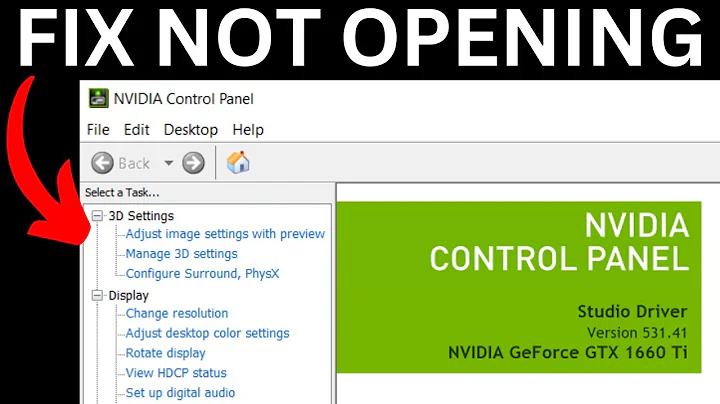Open the Help menu
The image size is (720, 404).
[x=248, y=130]
